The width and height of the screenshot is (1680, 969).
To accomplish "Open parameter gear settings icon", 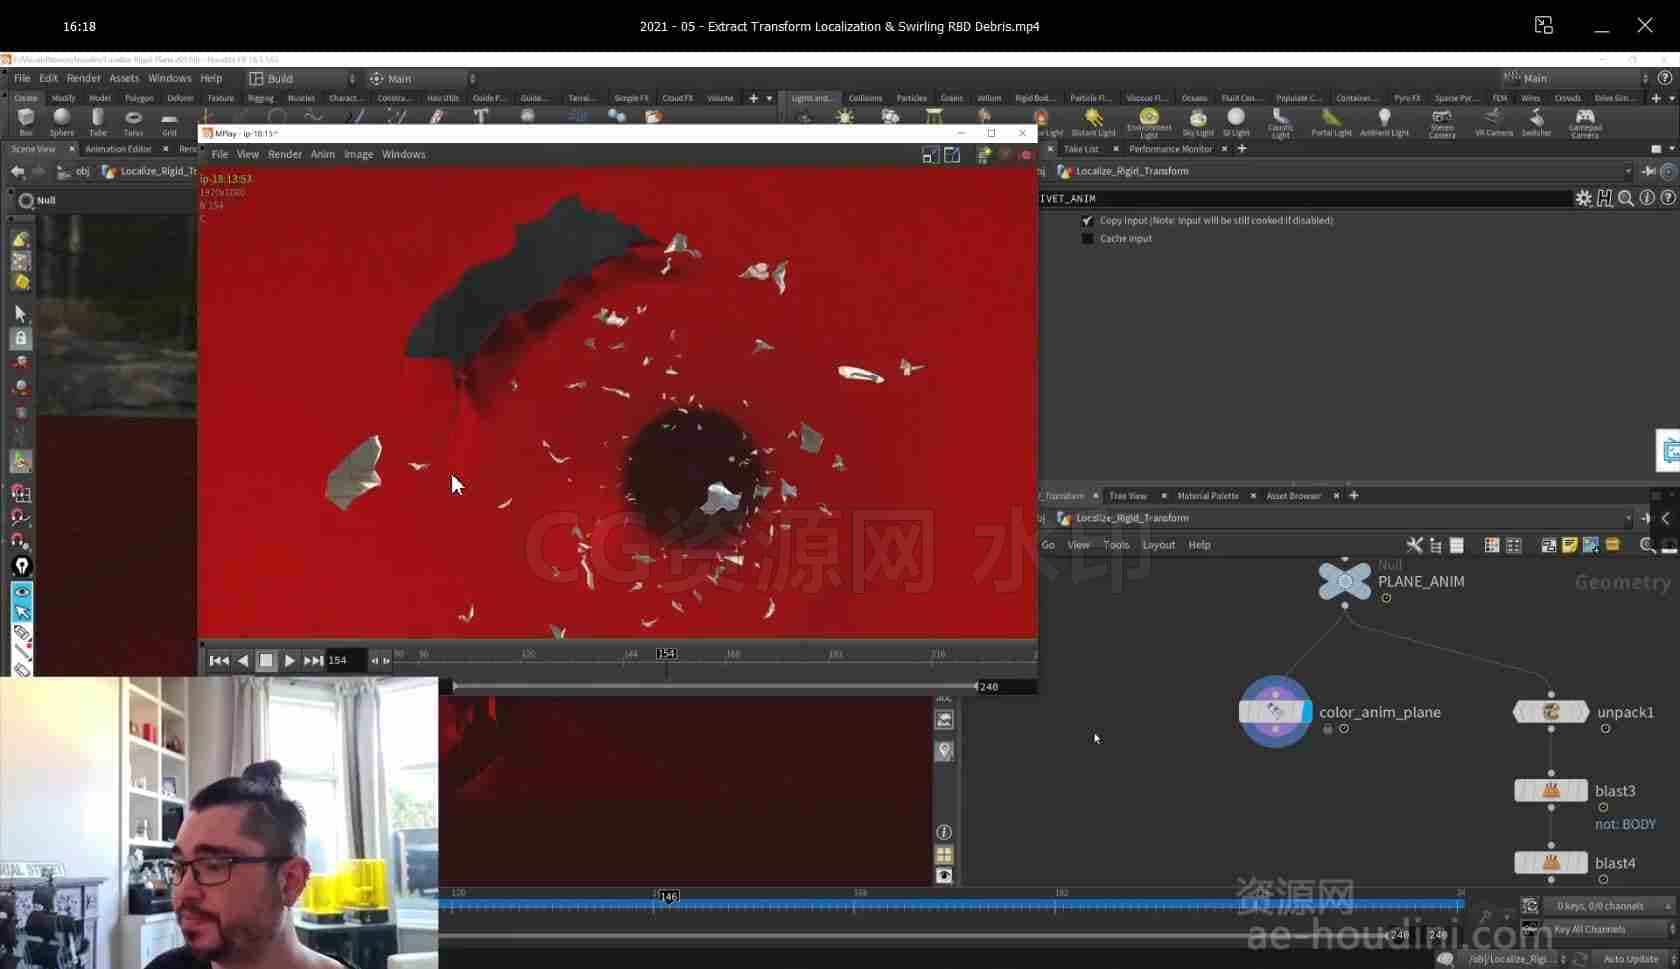I will 1583,198.
